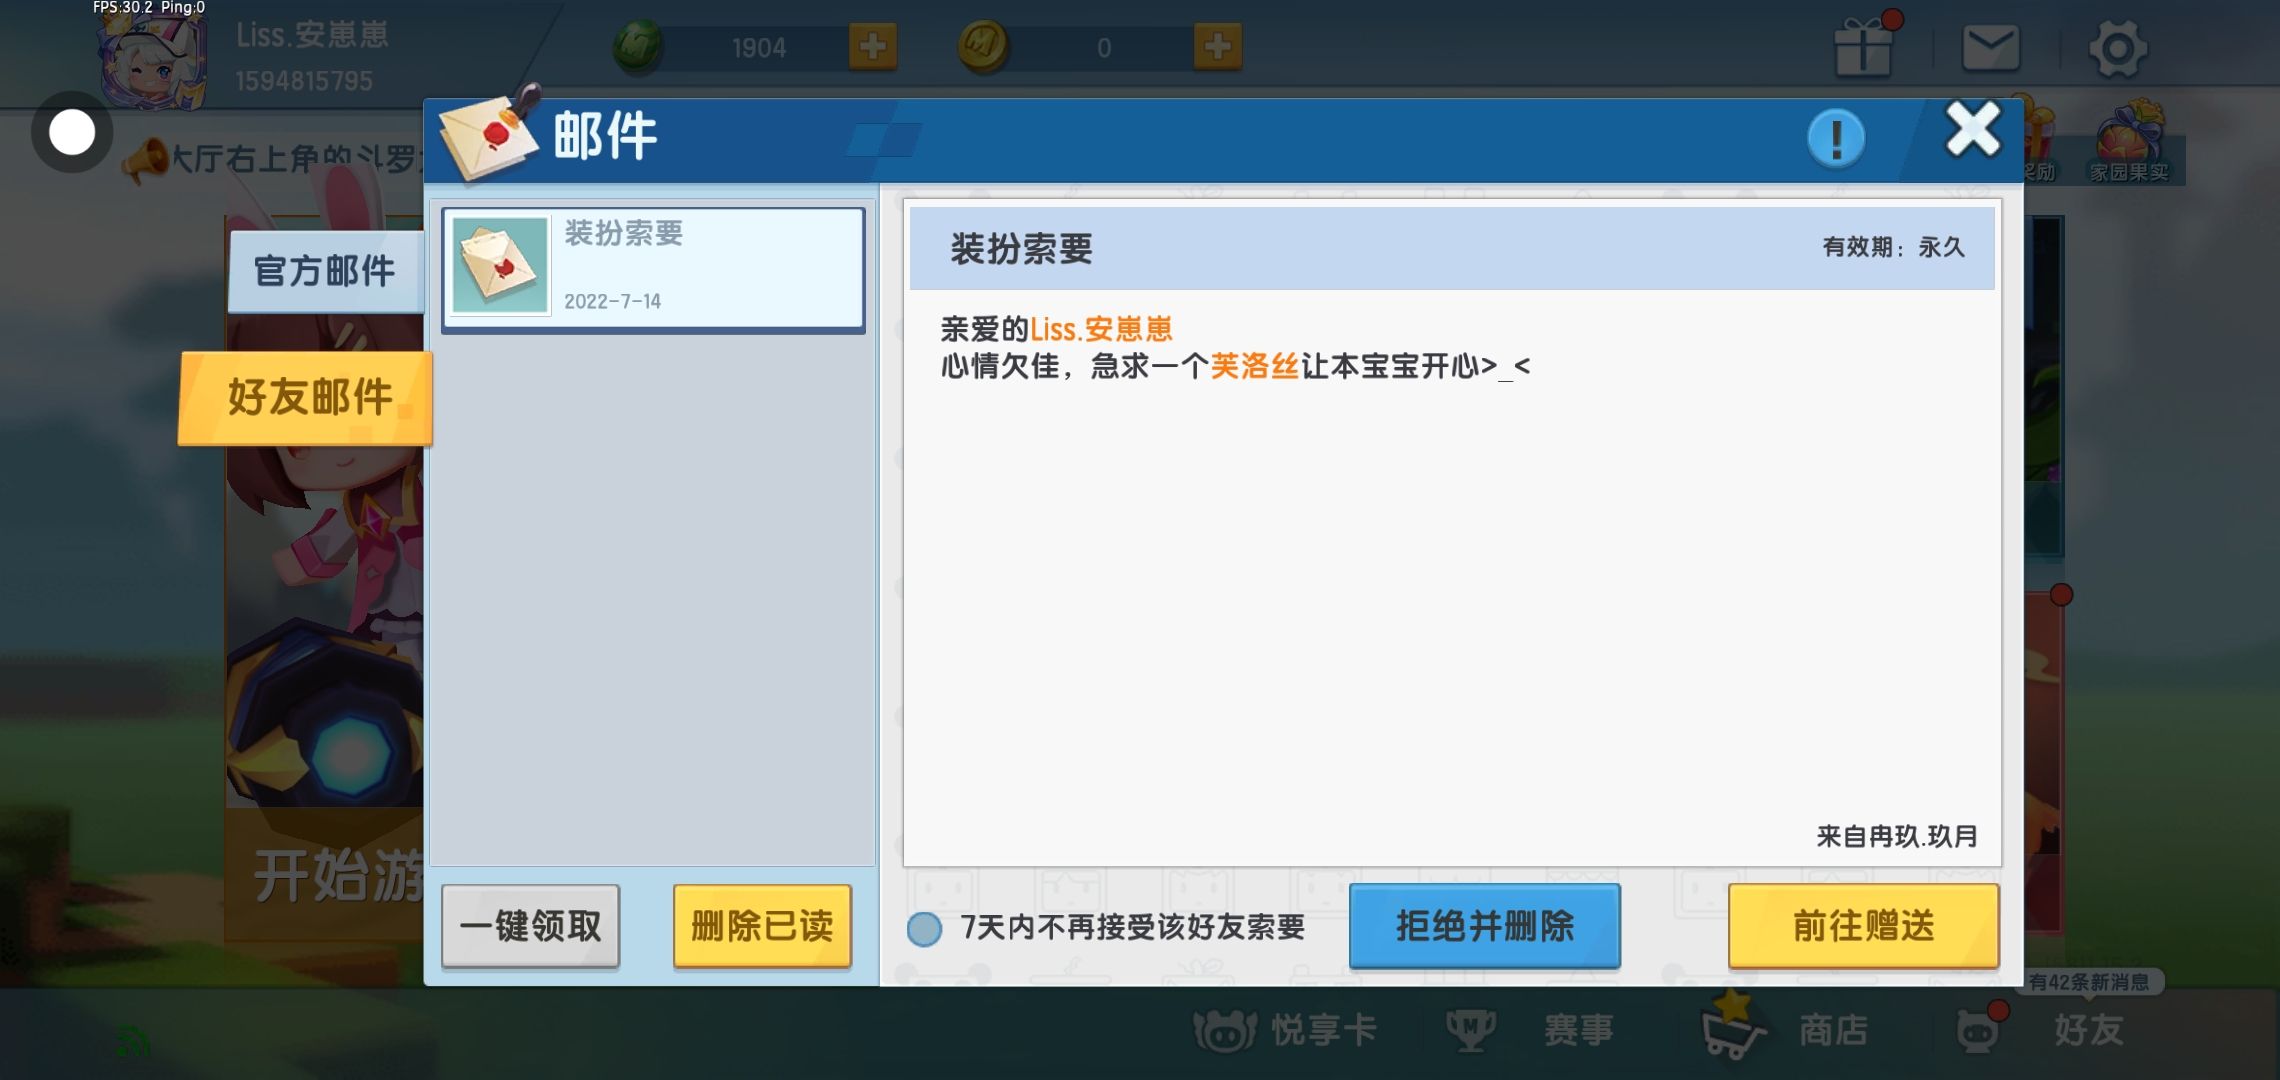Add gold coins with plus button
The width and height of the screenshot is (2280, 1080).
[1217, 47]
